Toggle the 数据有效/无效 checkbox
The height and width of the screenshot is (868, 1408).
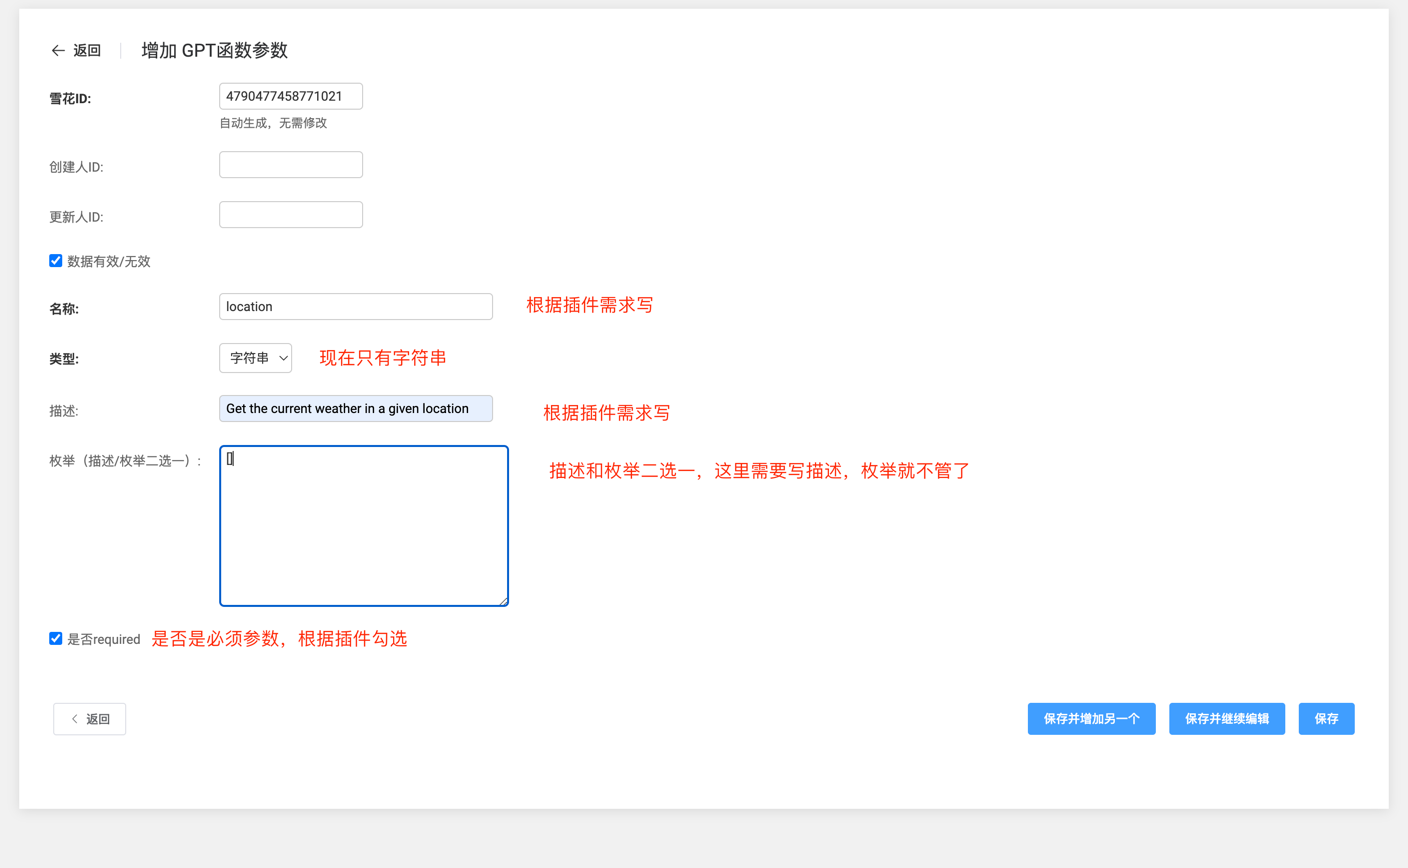[56, 261]
